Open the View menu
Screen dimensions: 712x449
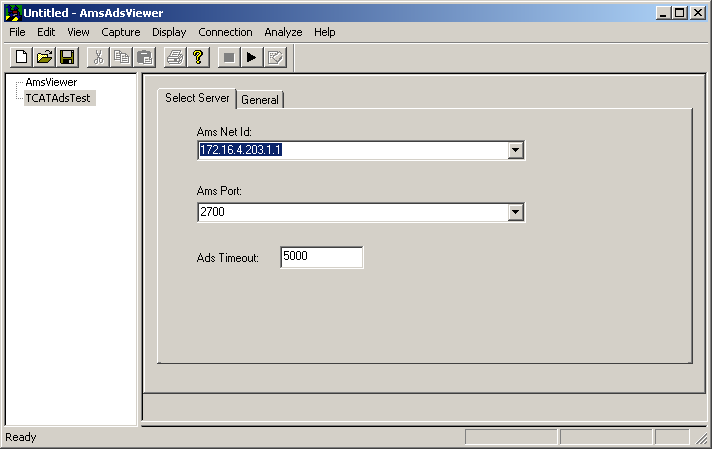tap(78, 32)
